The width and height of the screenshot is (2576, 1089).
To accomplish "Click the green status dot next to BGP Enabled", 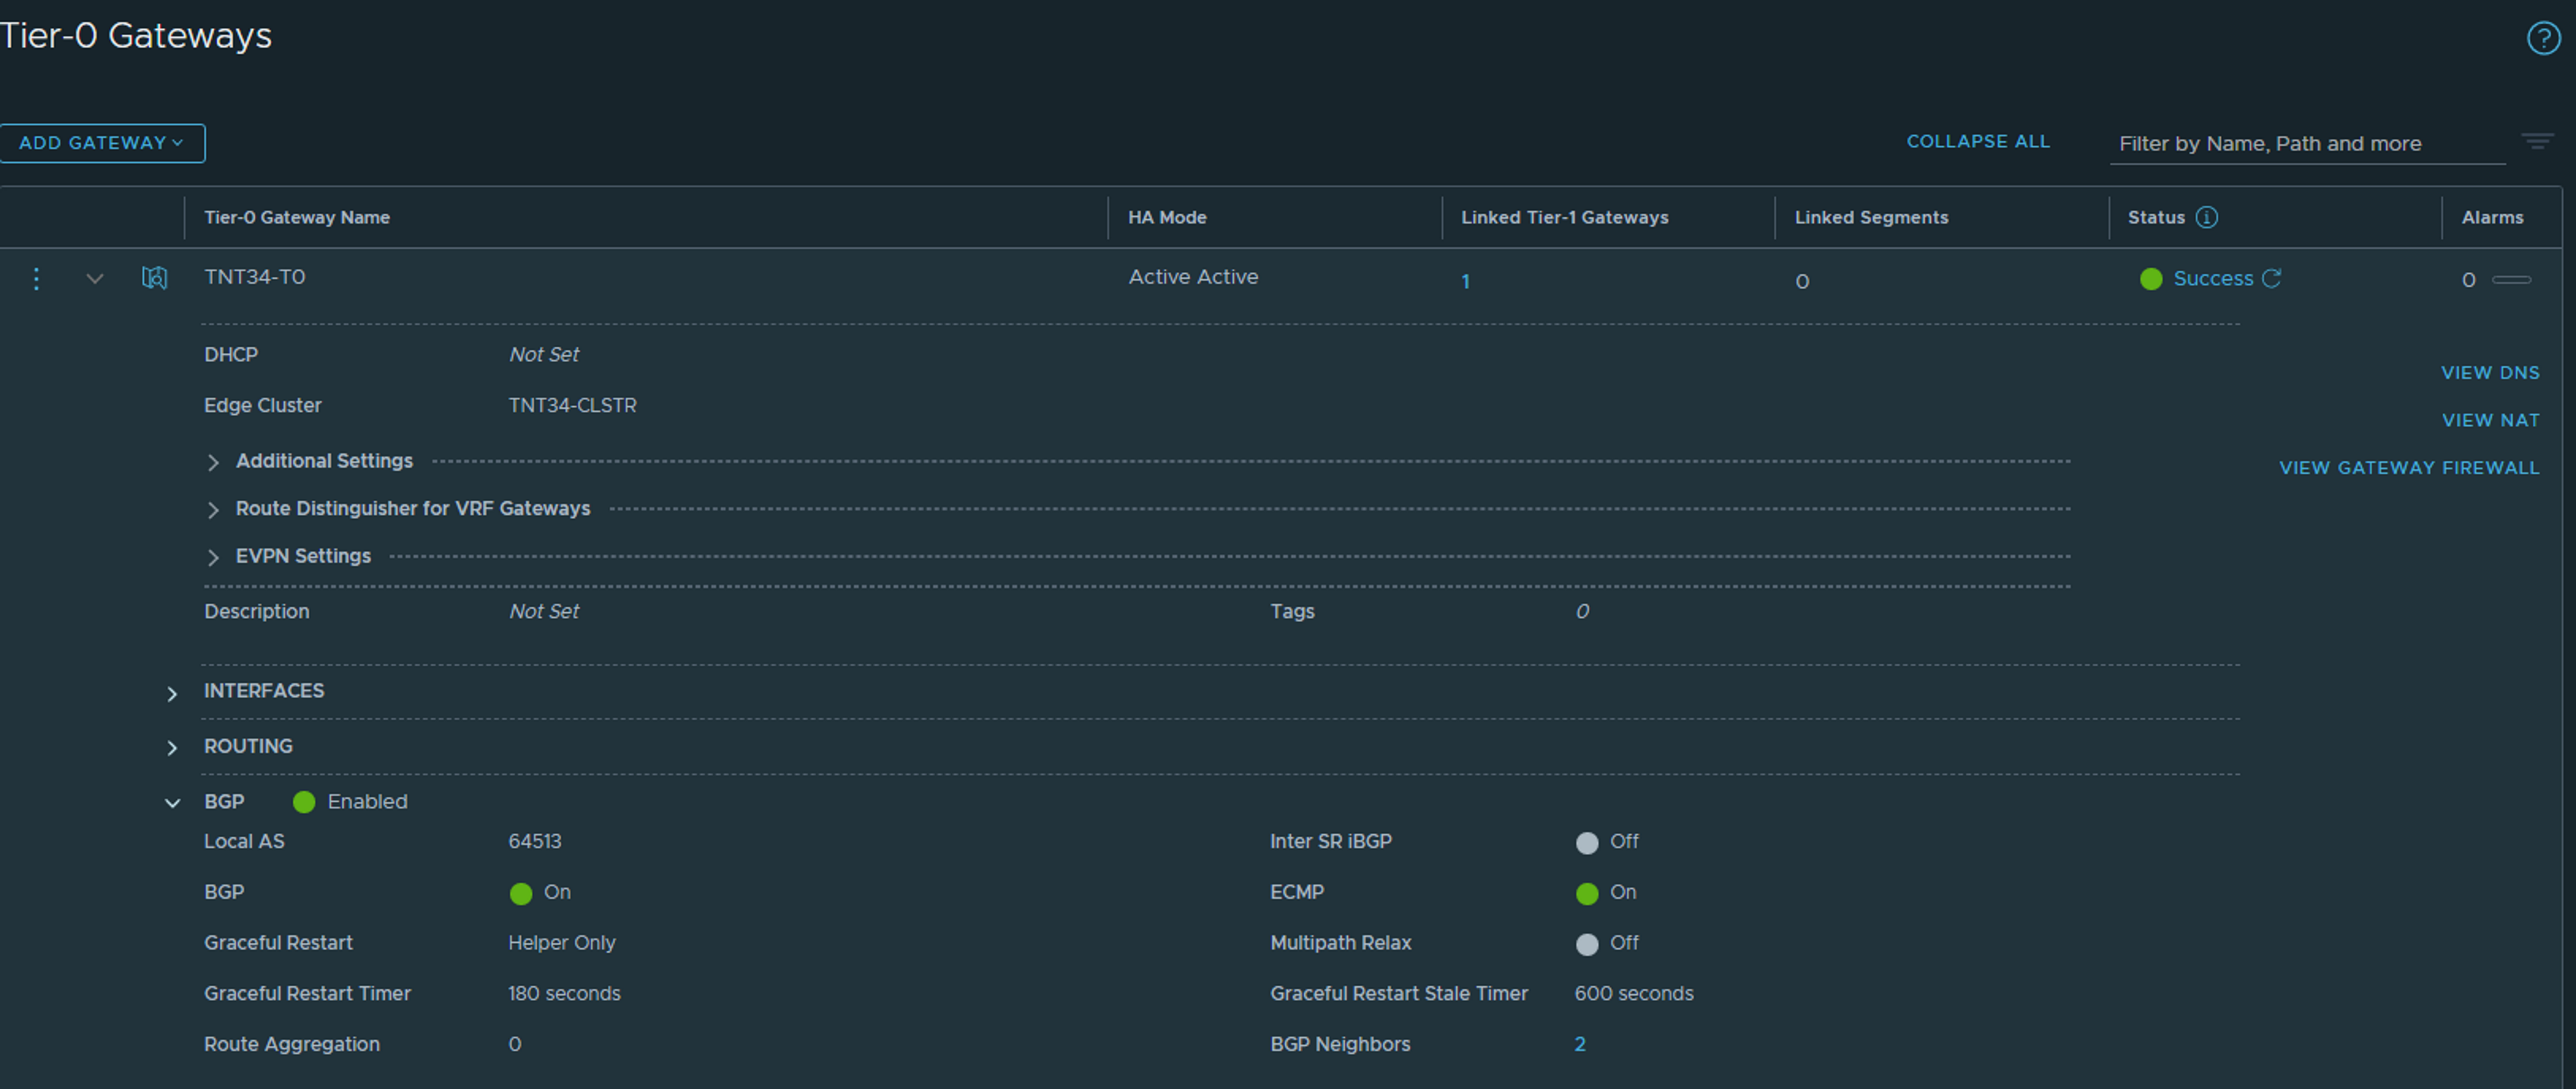I will (303, 802).
